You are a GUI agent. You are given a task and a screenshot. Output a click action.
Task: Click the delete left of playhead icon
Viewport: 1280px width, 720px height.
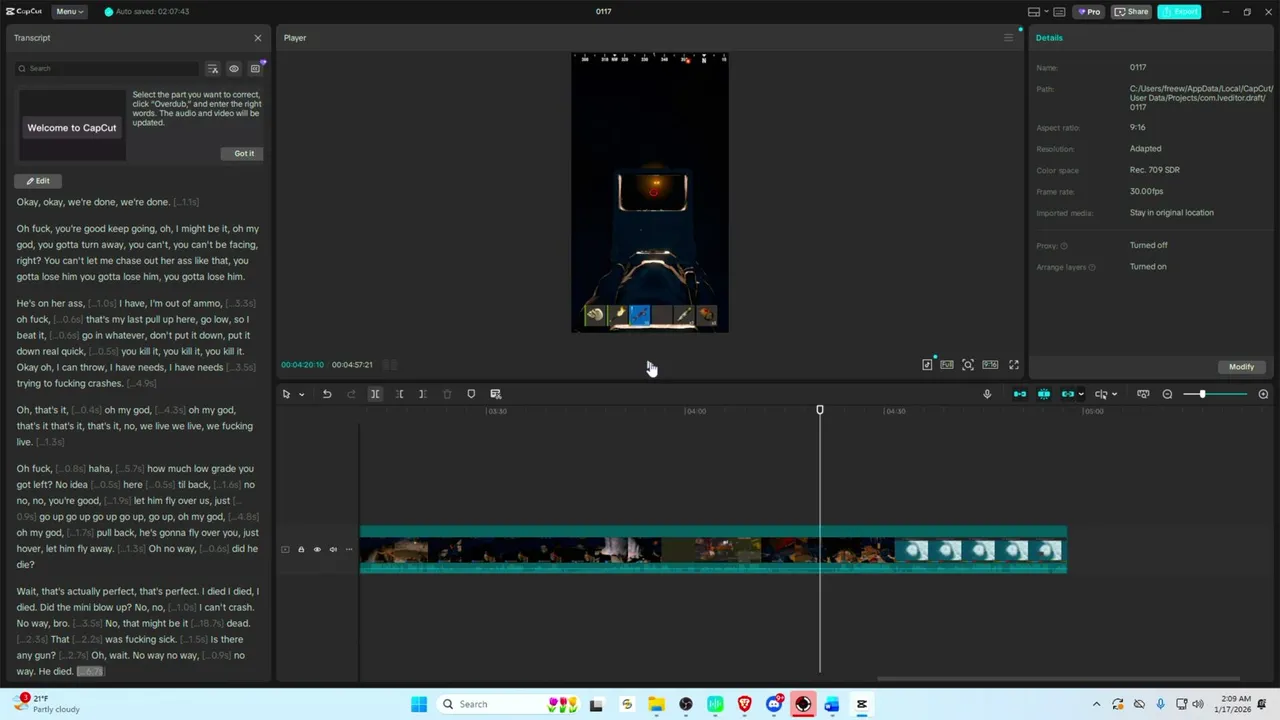(399, 394)
